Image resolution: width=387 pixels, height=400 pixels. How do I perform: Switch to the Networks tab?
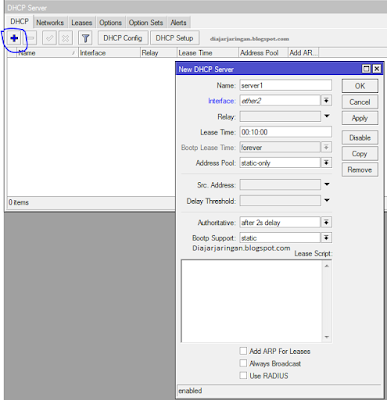click(50, 23)
